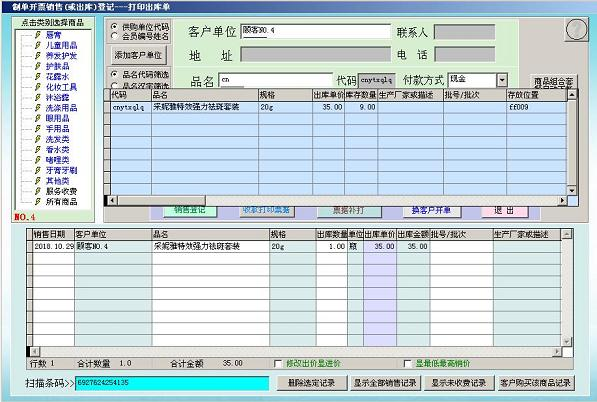The image size is (597, 402).
Task: Click the 库存数量 cell showing 9.00
Action: click(x=361, y=107)
